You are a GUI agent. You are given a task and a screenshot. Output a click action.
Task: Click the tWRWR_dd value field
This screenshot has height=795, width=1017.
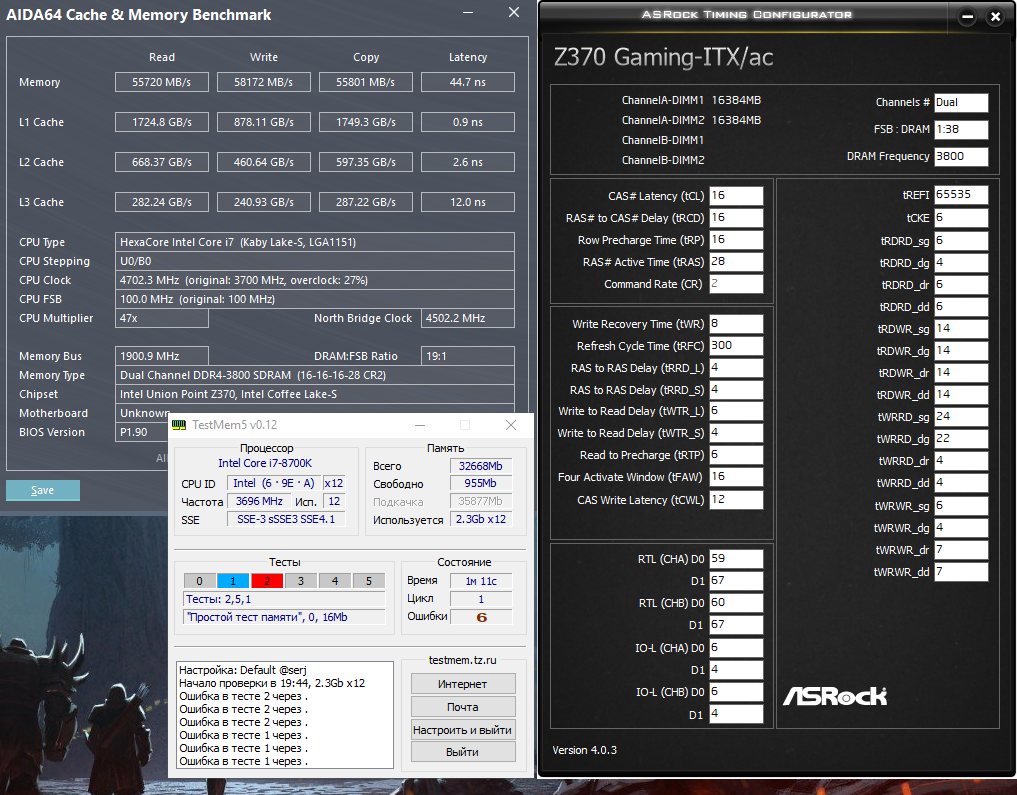(x=961, y=572)
